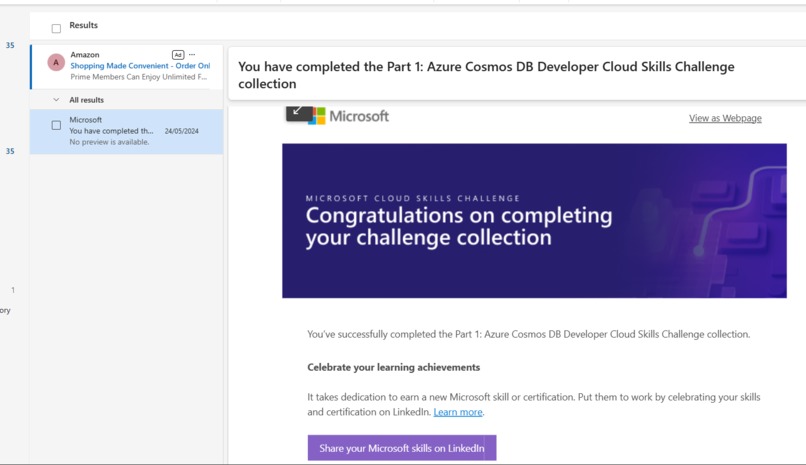Click the No preview is available text

tap(109, 142)
